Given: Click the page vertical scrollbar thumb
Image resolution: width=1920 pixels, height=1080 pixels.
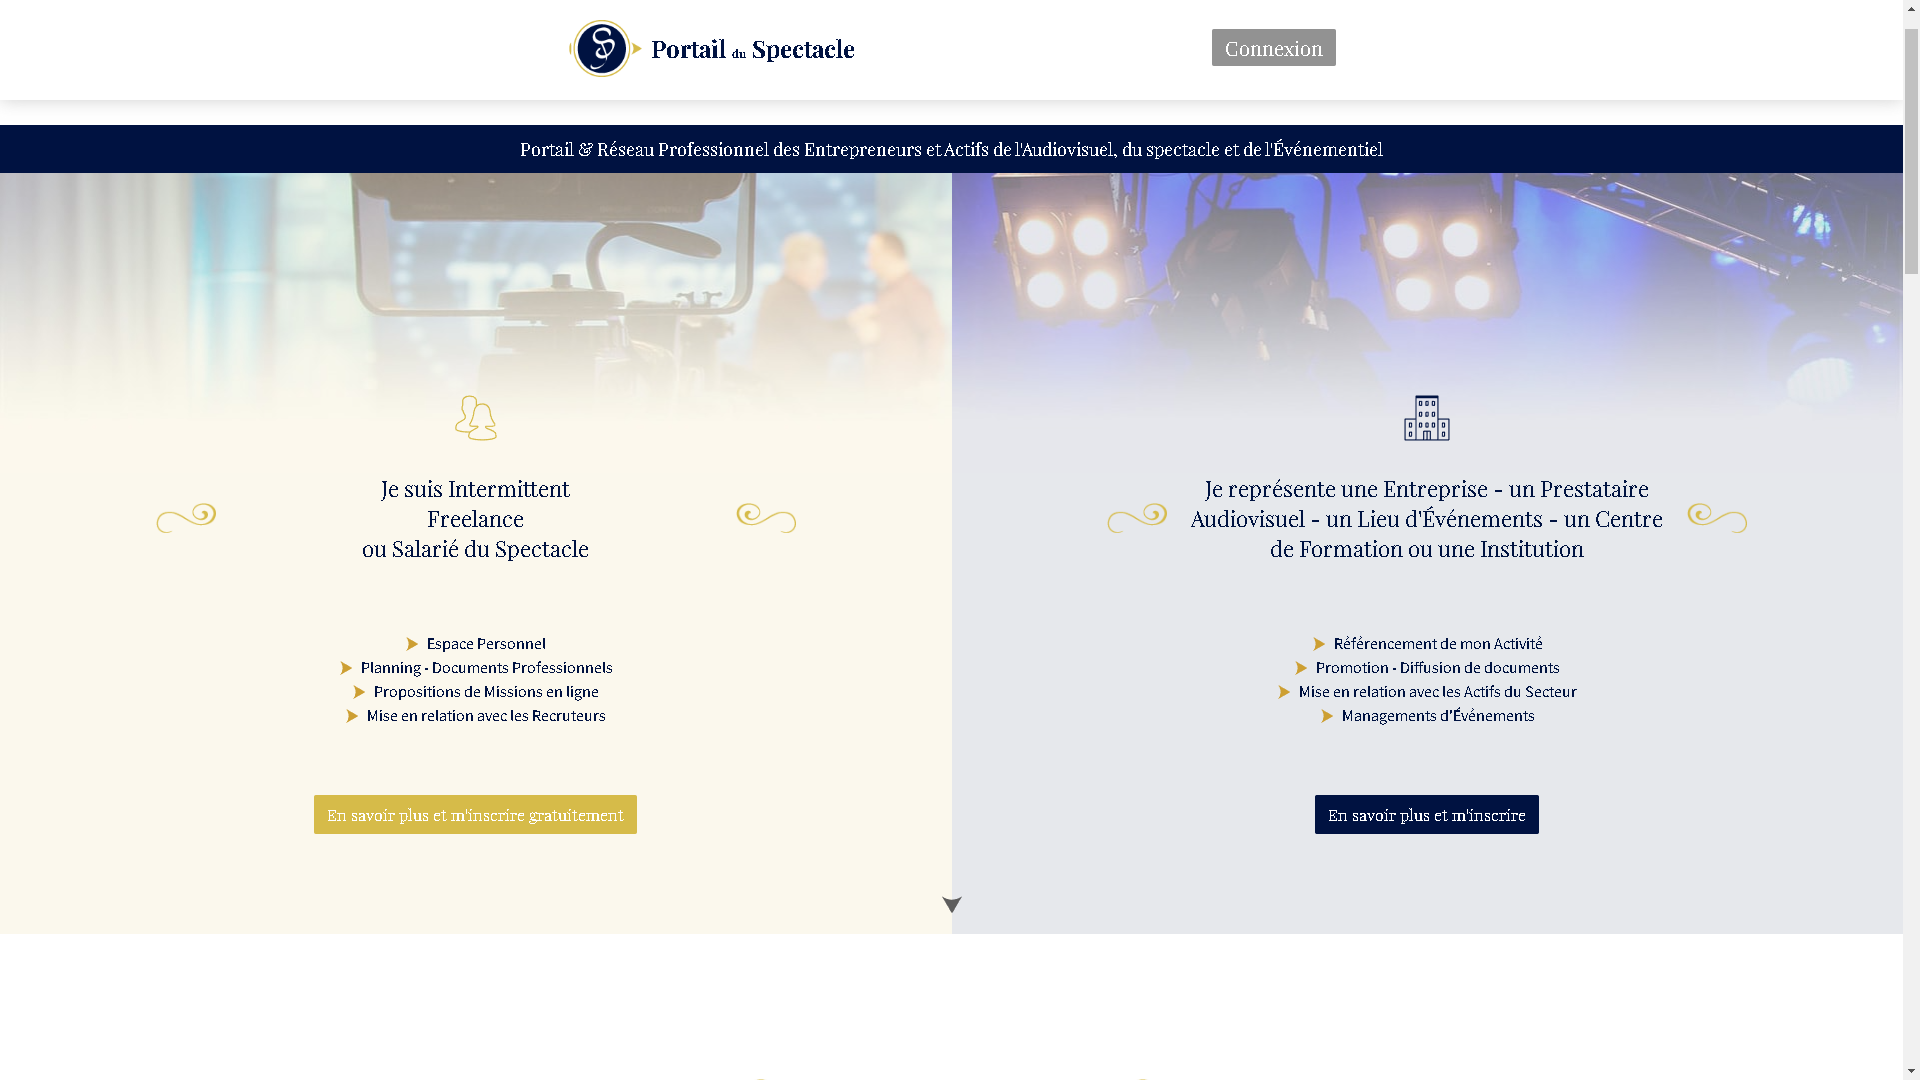Looking at the screenshot, I should (x=1911, y=150).
